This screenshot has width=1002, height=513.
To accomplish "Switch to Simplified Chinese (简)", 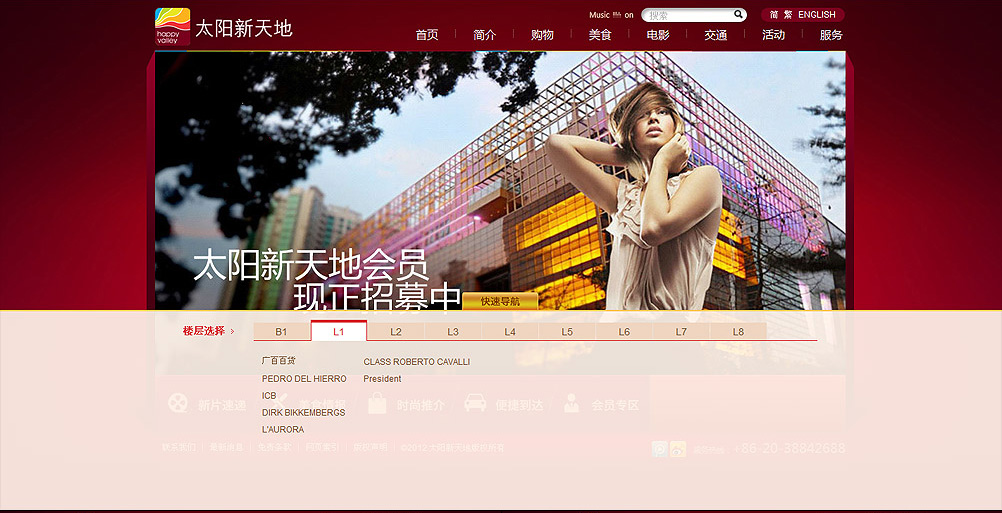I will click(774, 15).
